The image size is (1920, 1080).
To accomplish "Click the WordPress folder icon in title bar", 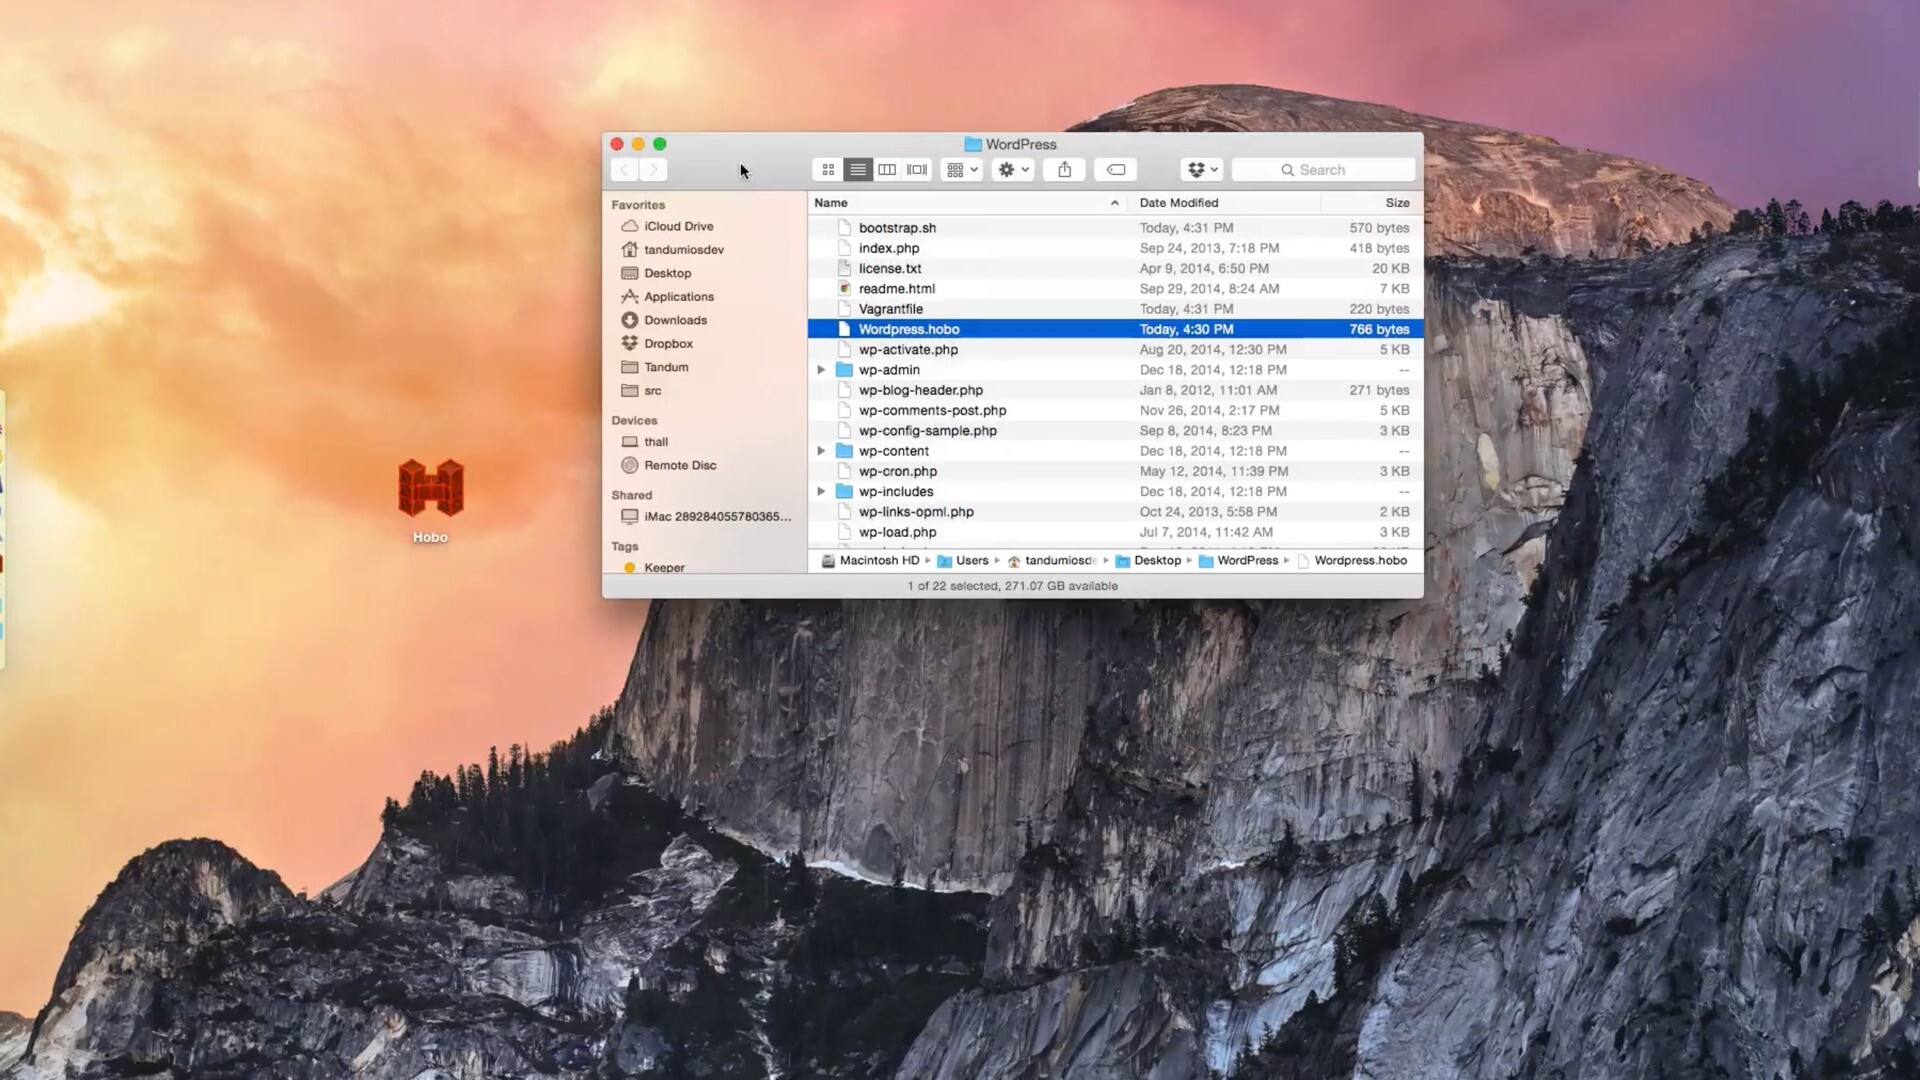I will pyautogui.click(x=972, y=145).
